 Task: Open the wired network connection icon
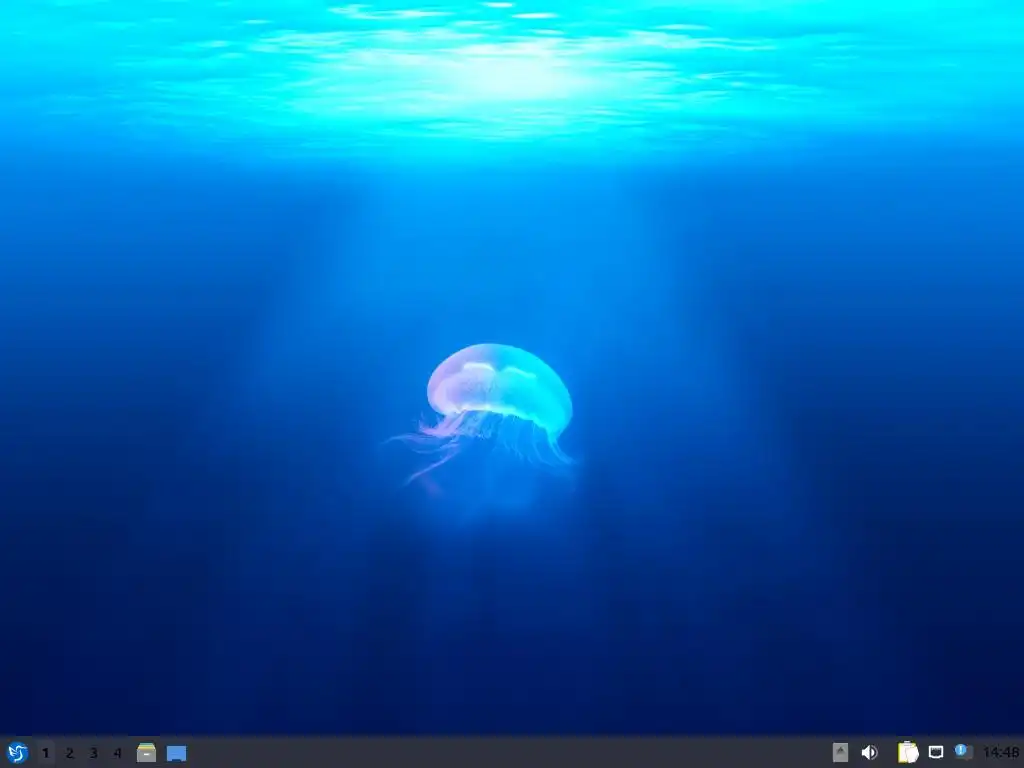(x=936, y=752)
